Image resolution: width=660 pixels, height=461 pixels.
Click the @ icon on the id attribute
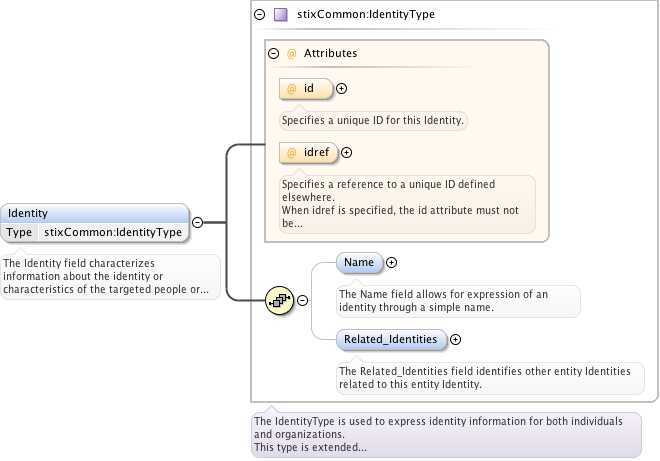pyautogui.click(x=292, y=89)
